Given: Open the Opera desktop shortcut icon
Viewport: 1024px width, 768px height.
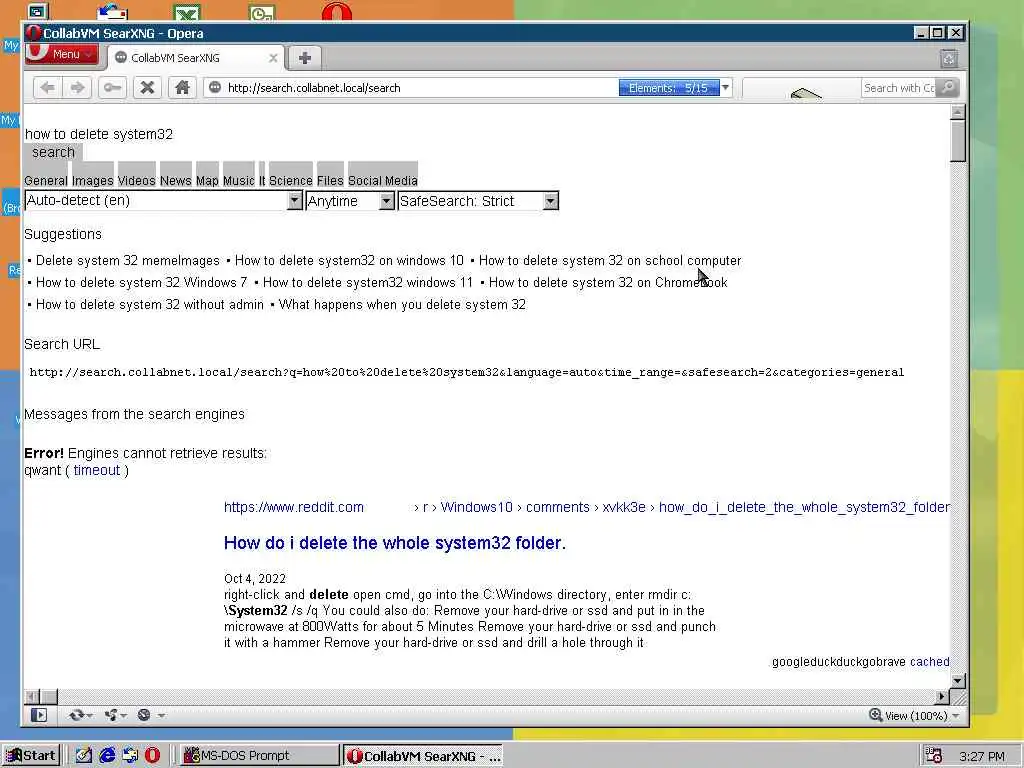Looking at the screenshot, I should [x=336, y=11].
